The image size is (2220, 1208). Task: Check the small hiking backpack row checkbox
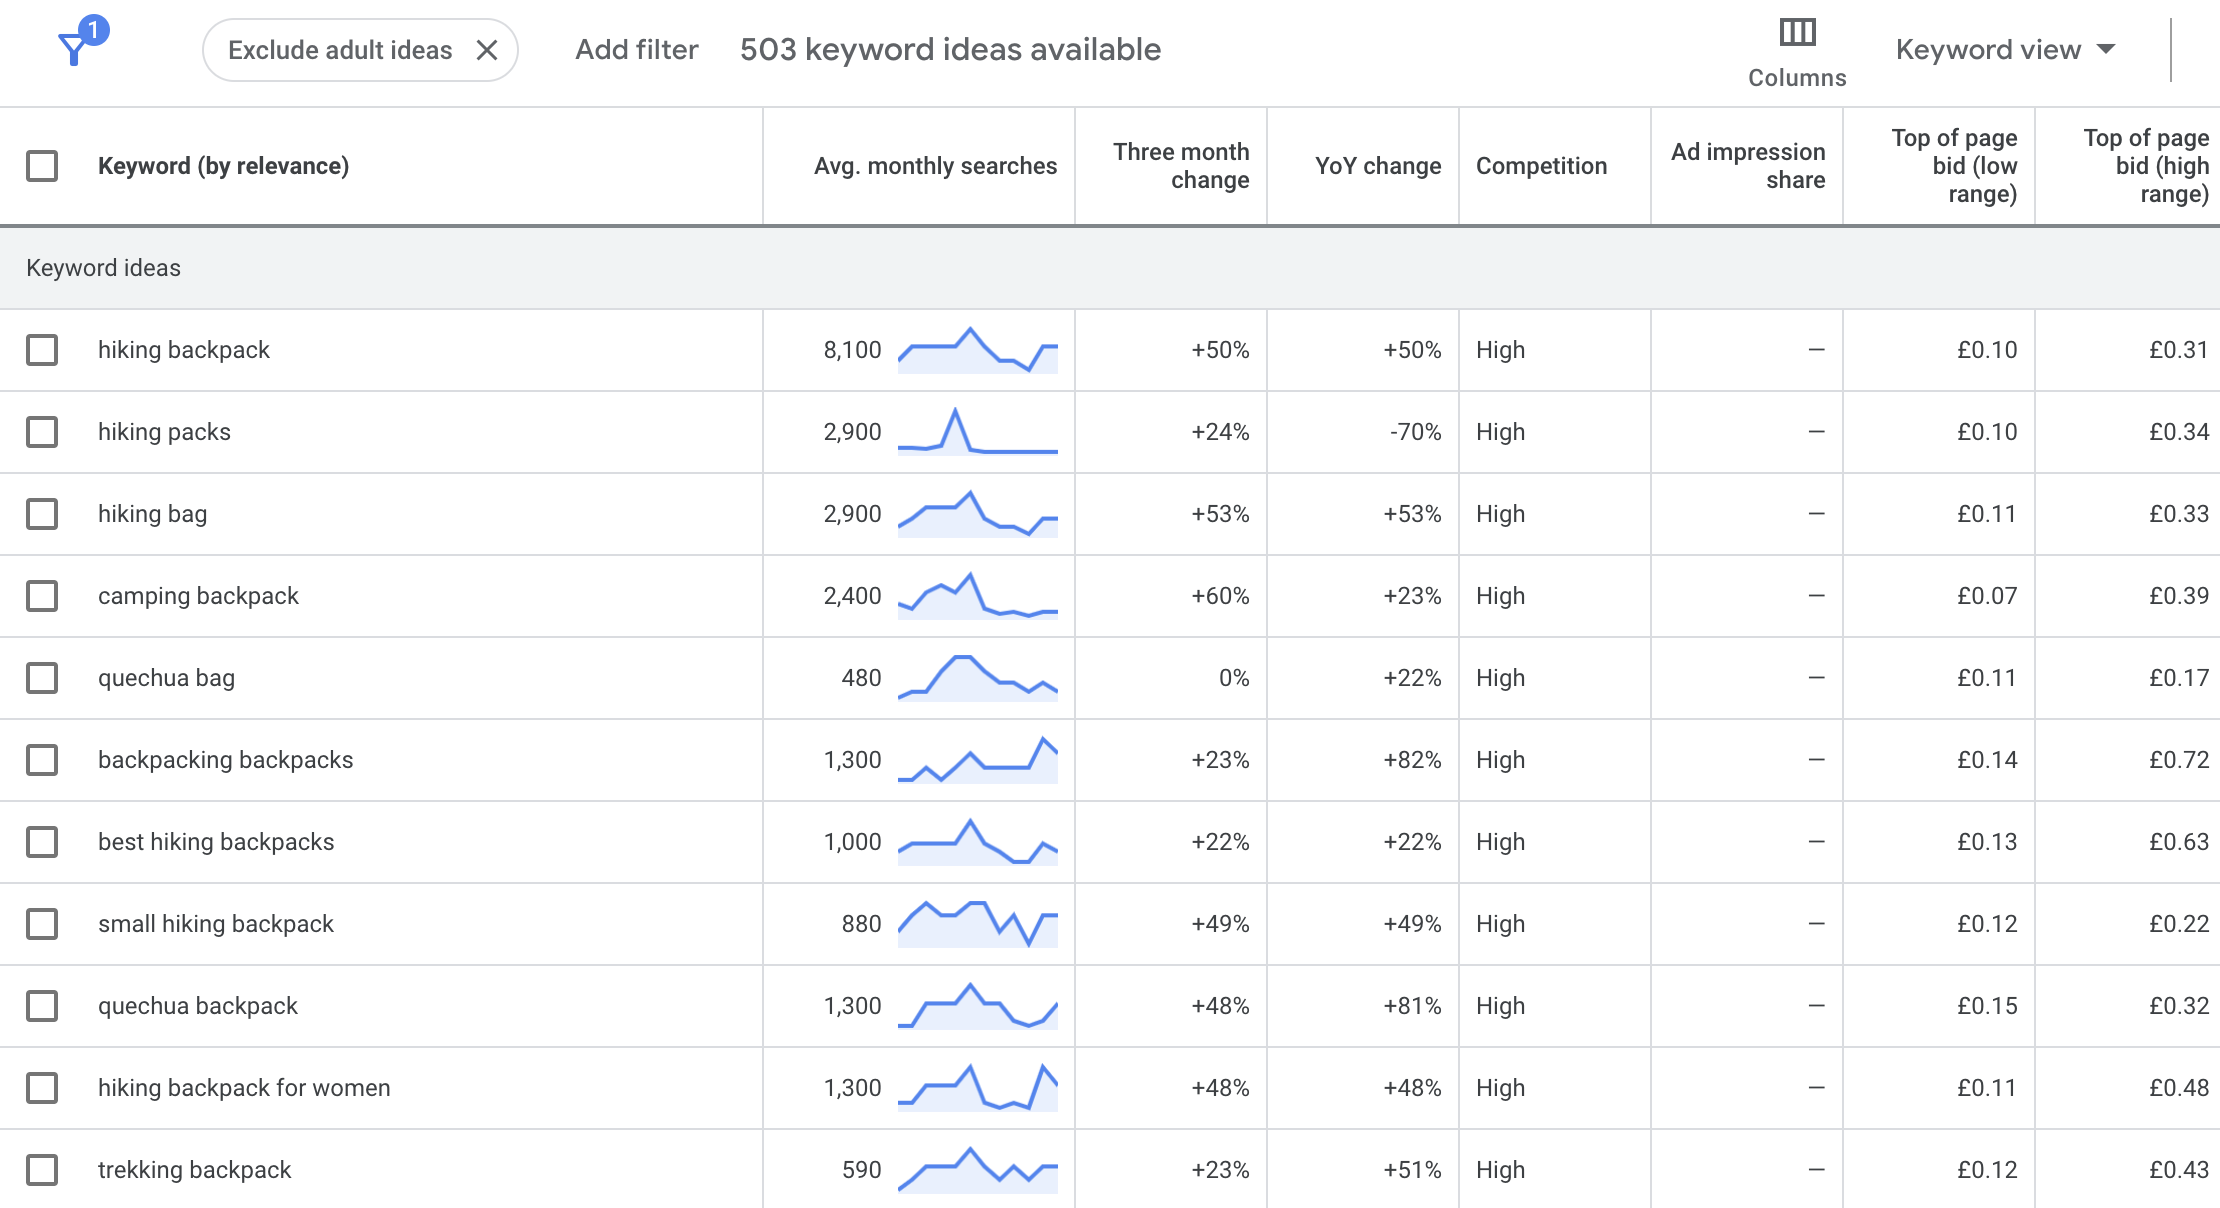coord(42,924)
